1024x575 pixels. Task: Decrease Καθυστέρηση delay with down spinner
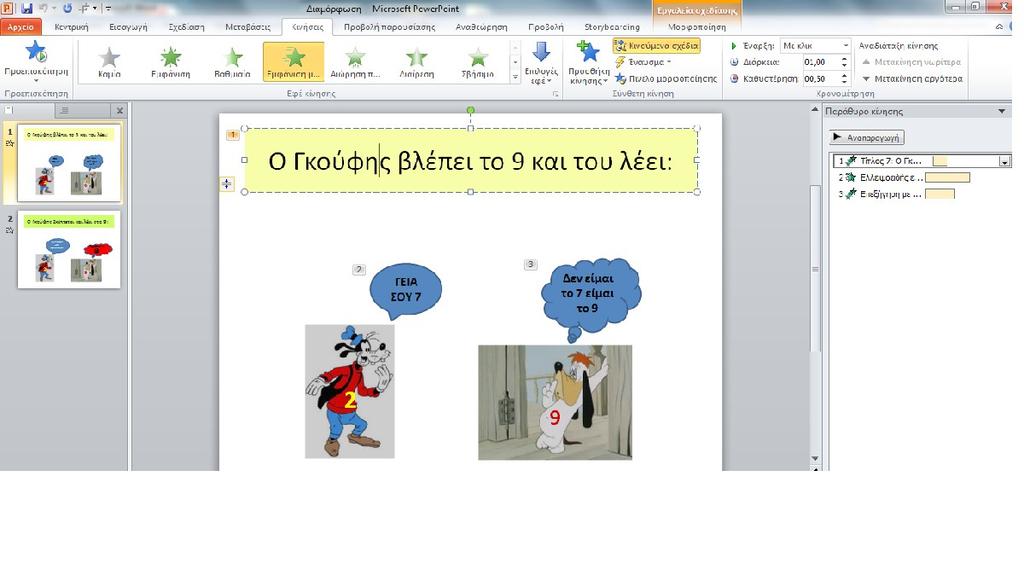tap(844, 82)
